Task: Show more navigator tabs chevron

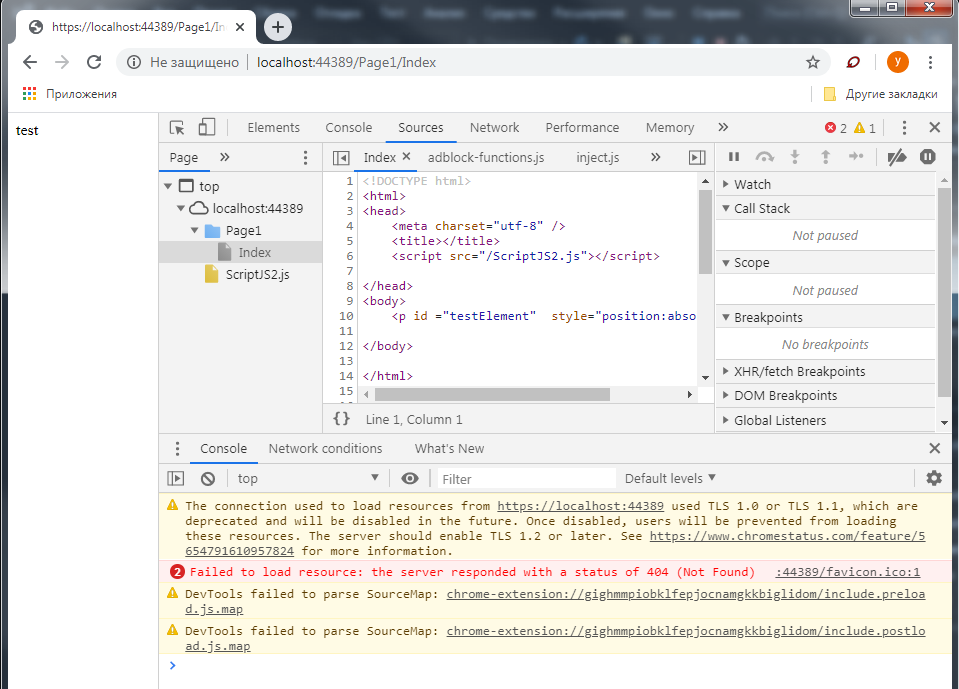Action: 224,157
